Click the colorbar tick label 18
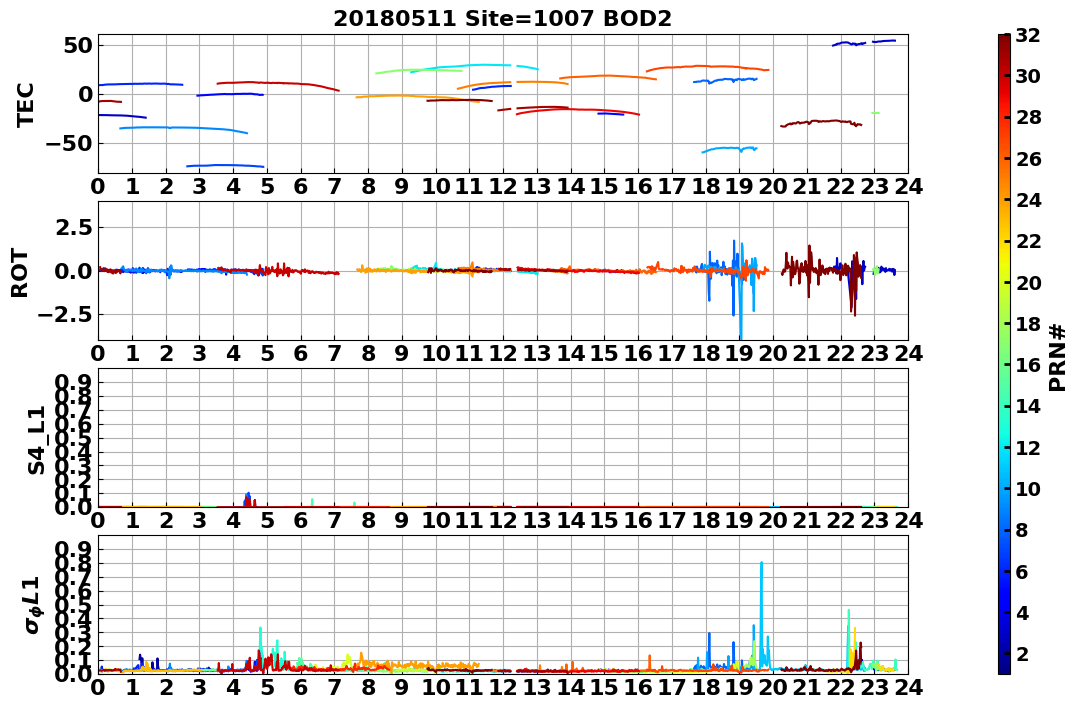The width and height of the screenshot is (1077, 709). coord(1028,324)
